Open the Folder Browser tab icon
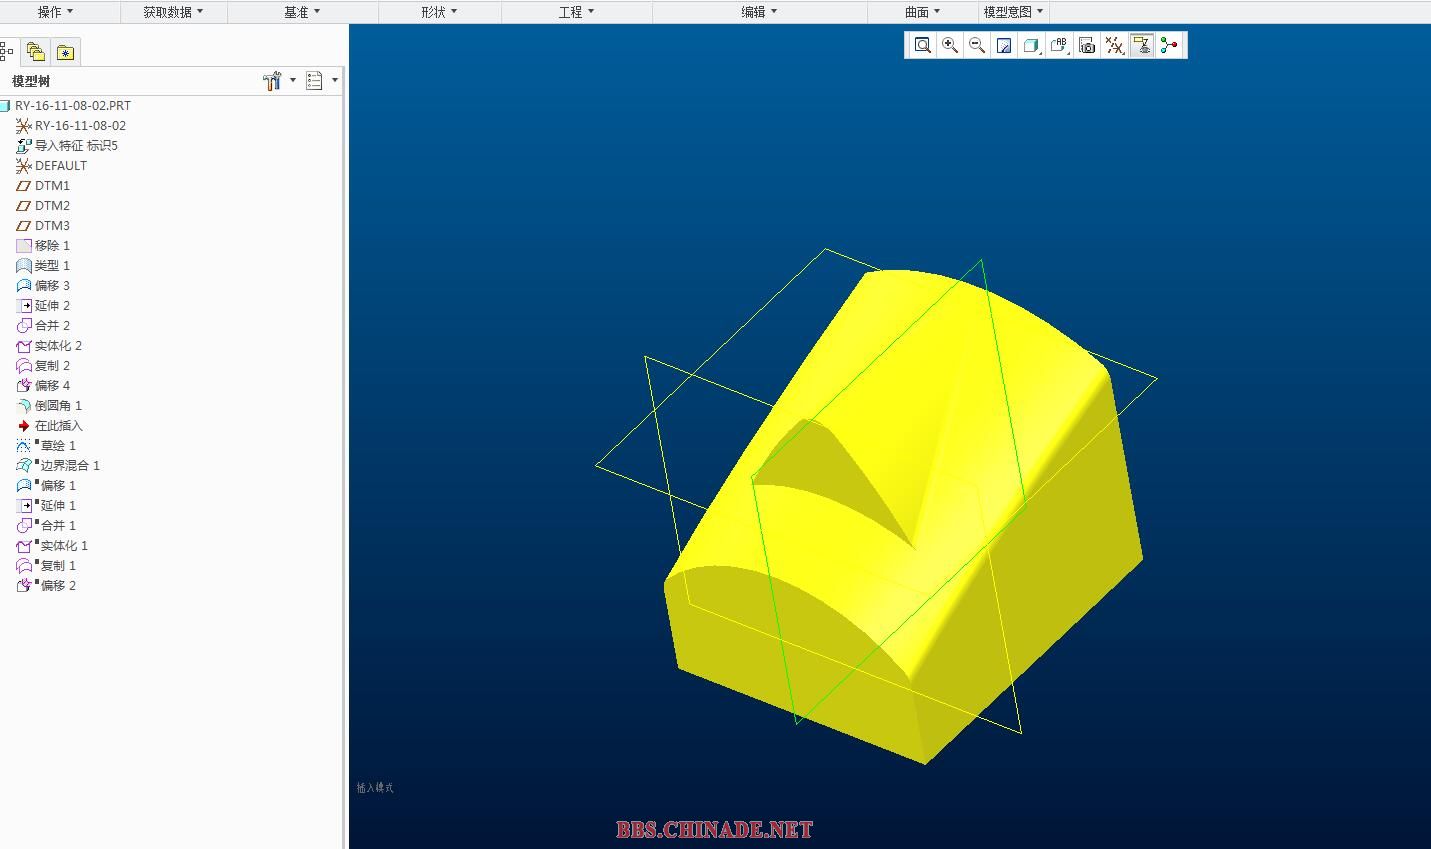Screen dimensions: 1431x849 [36, 52]
